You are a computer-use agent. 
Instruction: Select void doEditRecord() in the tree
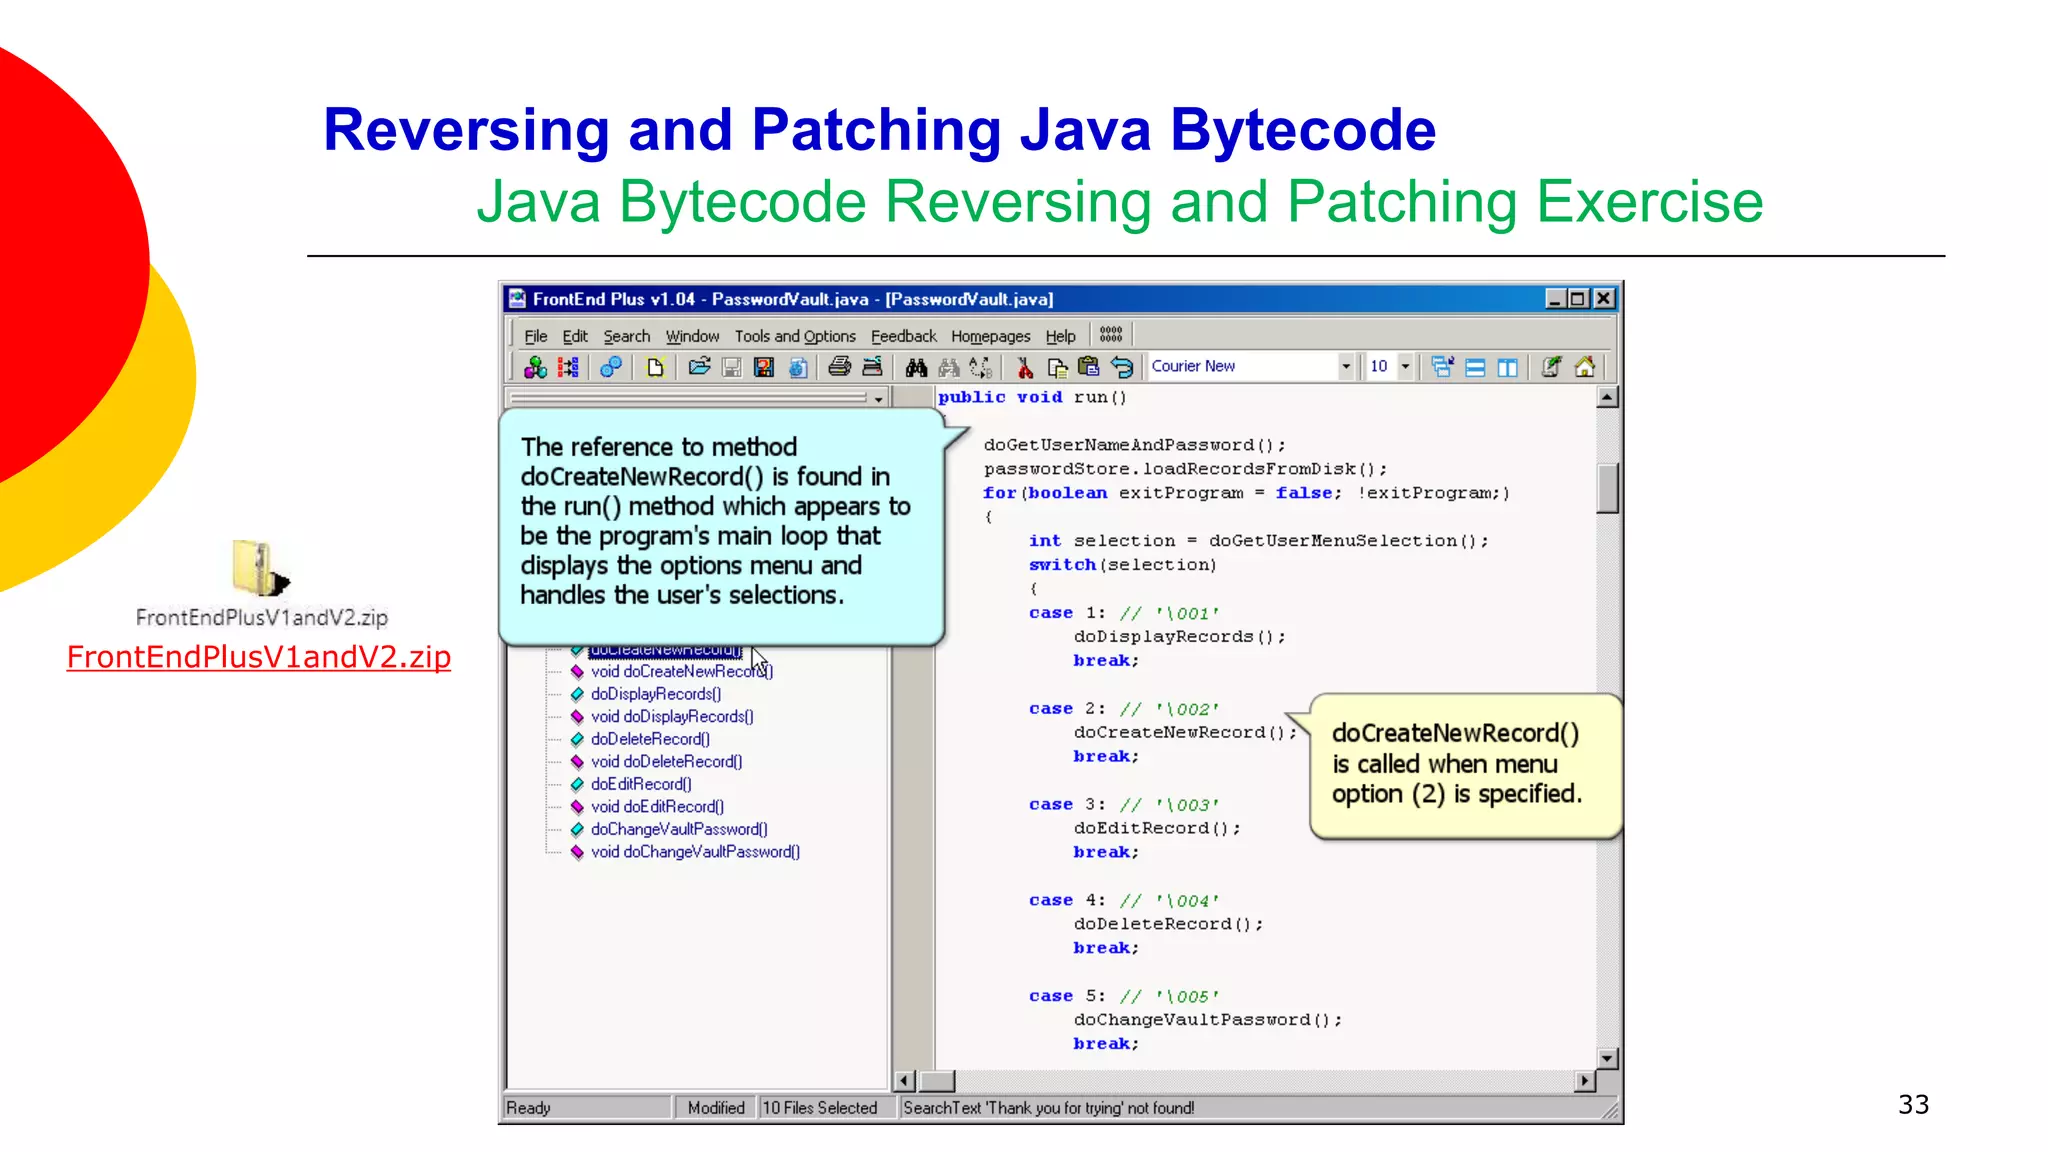(x=657, y=806)
